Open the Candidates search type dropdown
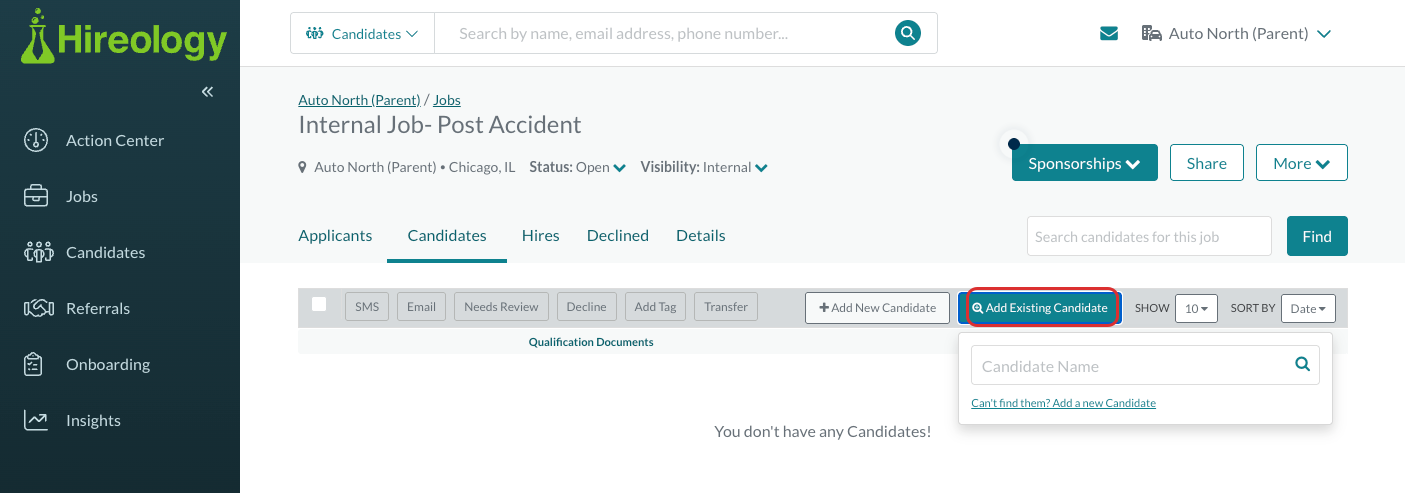 click(x=362, y=33)
